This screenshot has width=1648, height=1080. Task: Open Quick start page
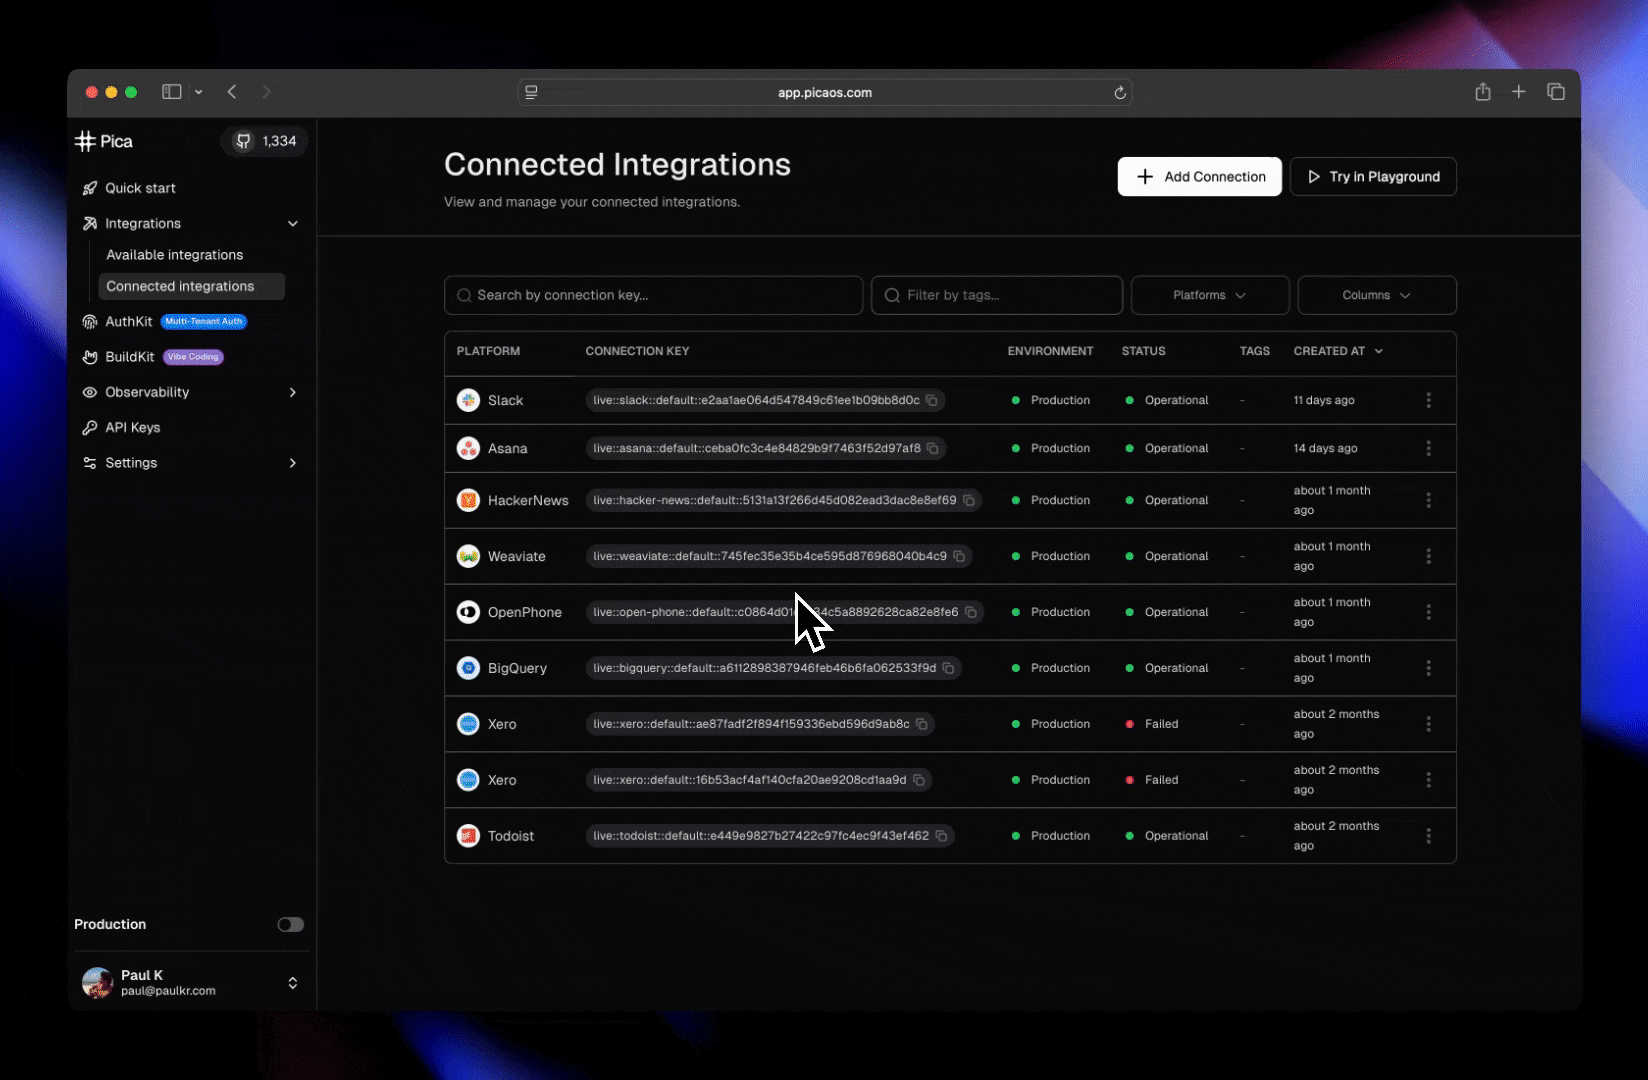tap(140, 188)
